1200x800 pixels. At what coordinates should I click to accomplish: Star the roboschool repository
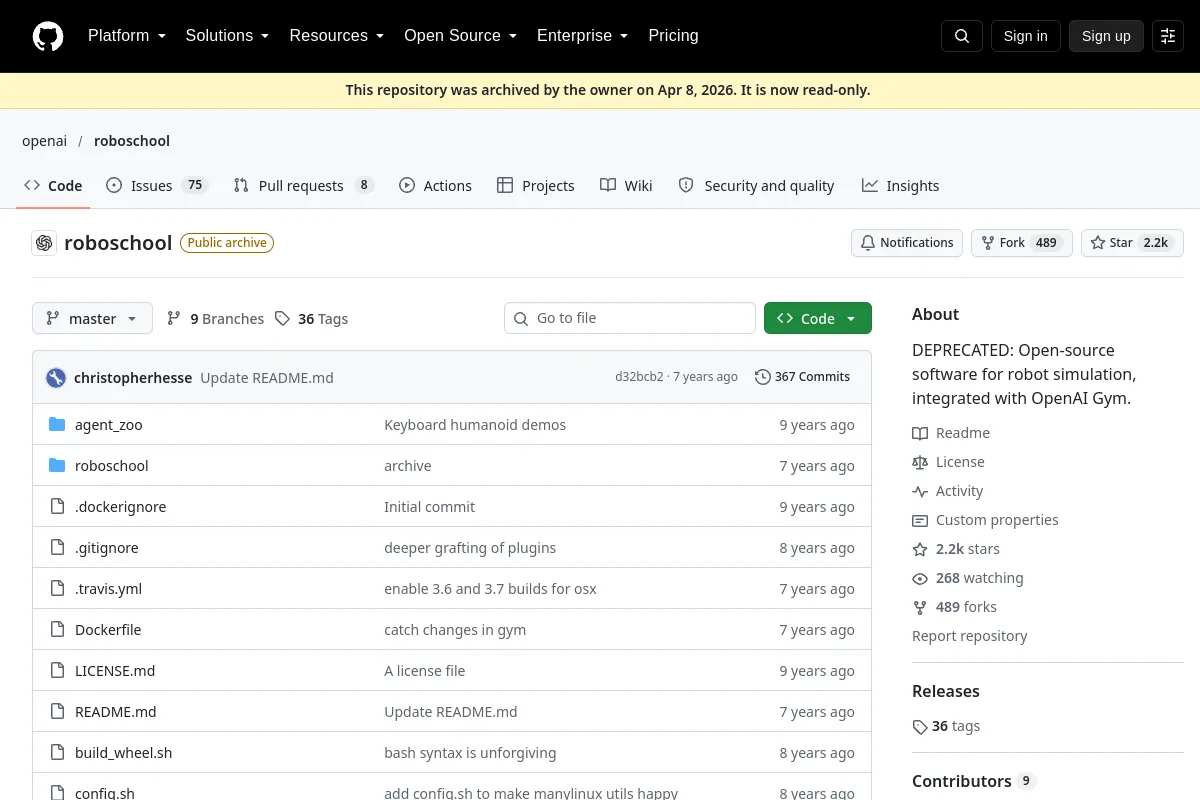[x=1132, y=243]
